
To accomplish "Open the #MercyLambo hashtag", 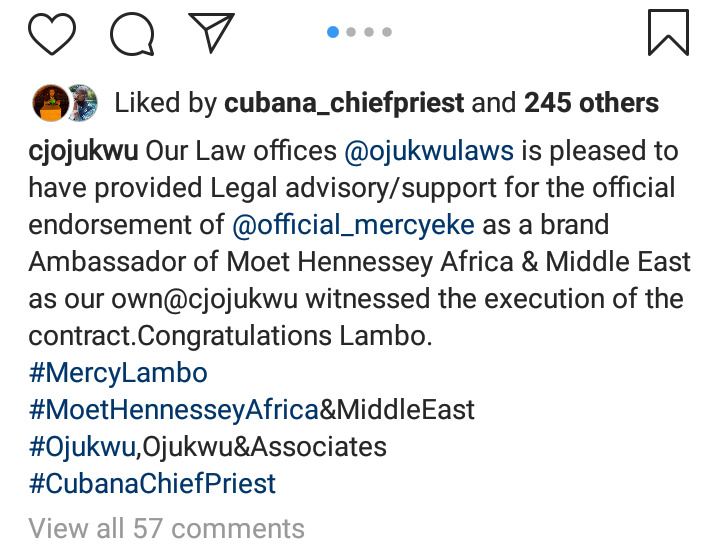I will [x=118, y=374].
